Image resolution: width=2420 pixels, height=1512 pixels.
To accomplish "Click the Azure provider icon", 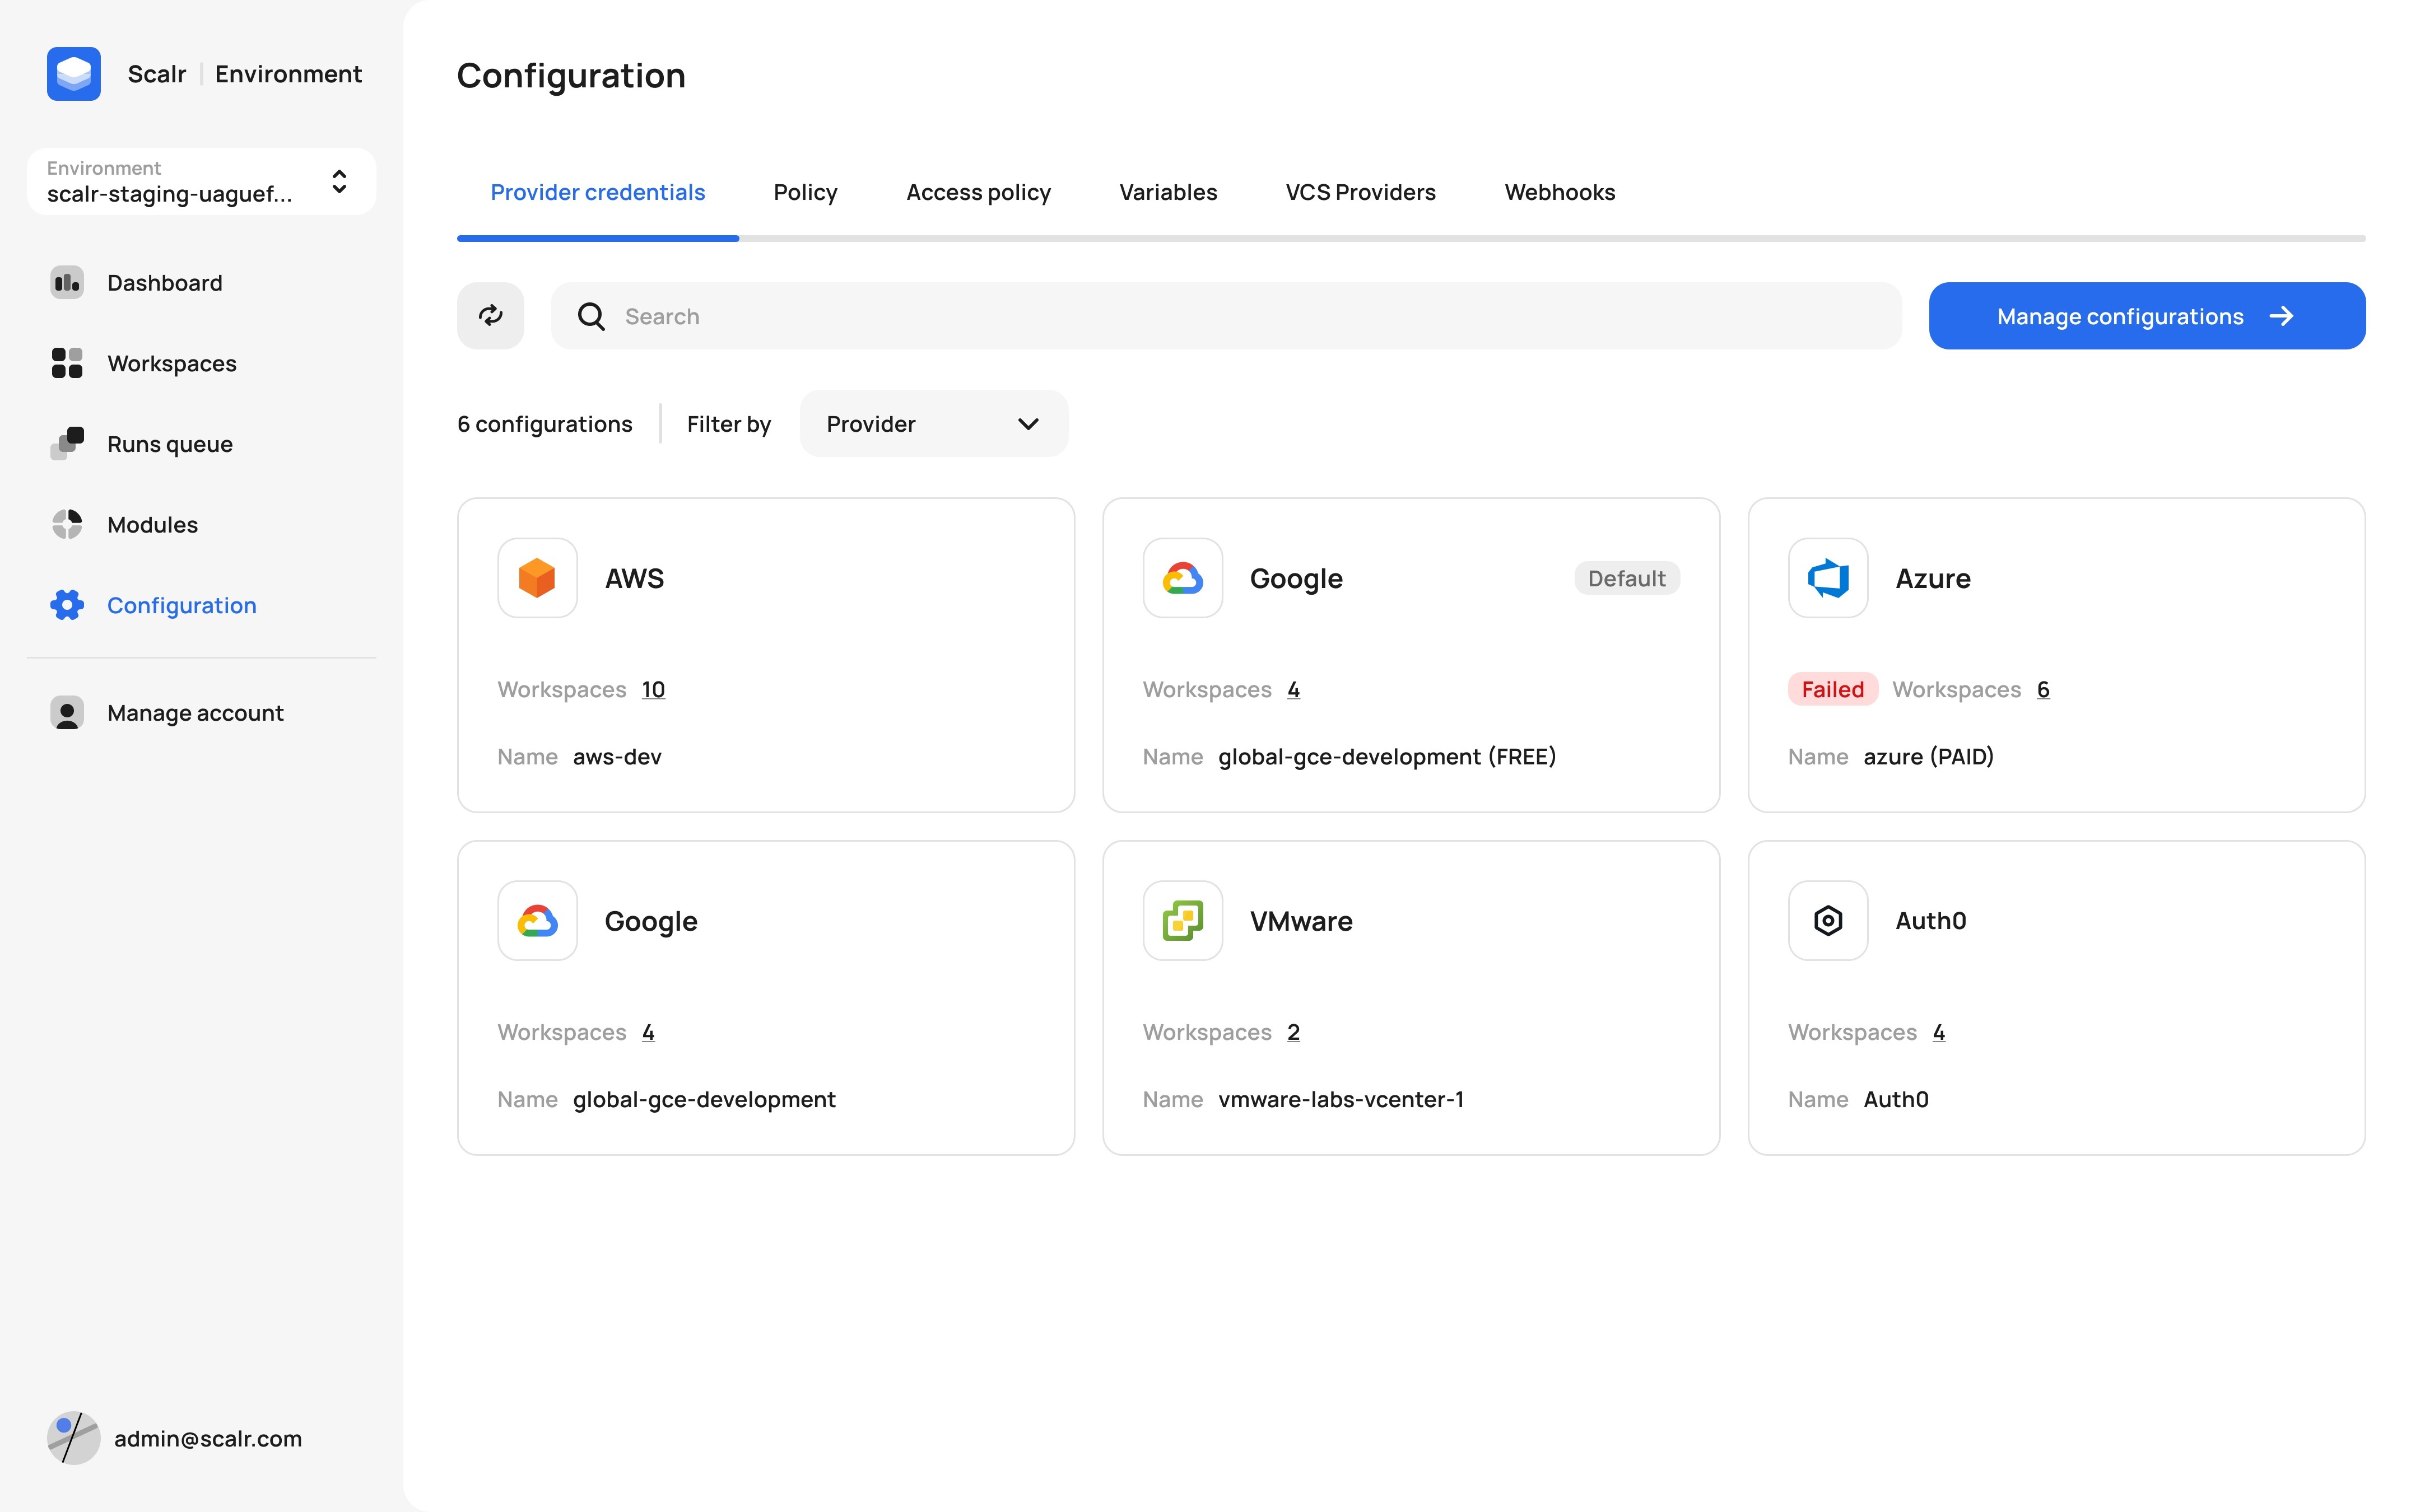I will (x=1827, y=578).
